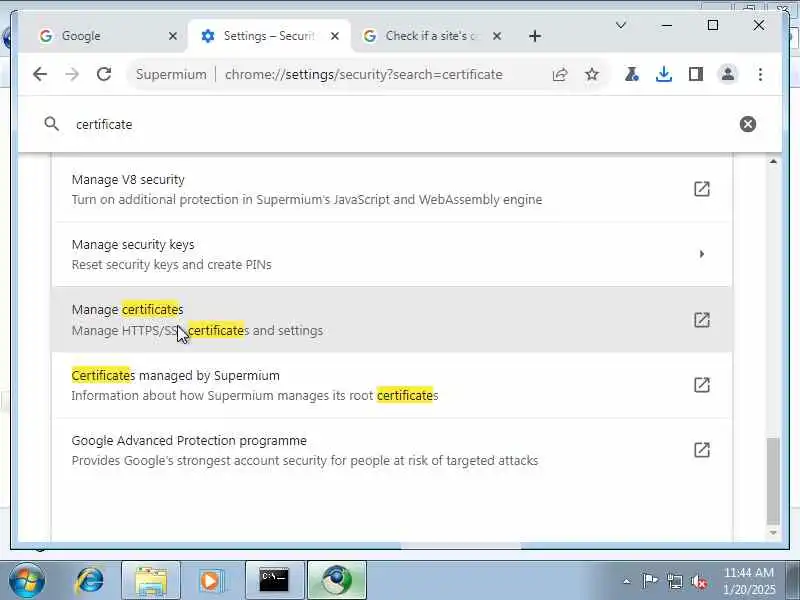Close the Google tab
Viewport: 800px width, 600px height.
click(173, 36)
